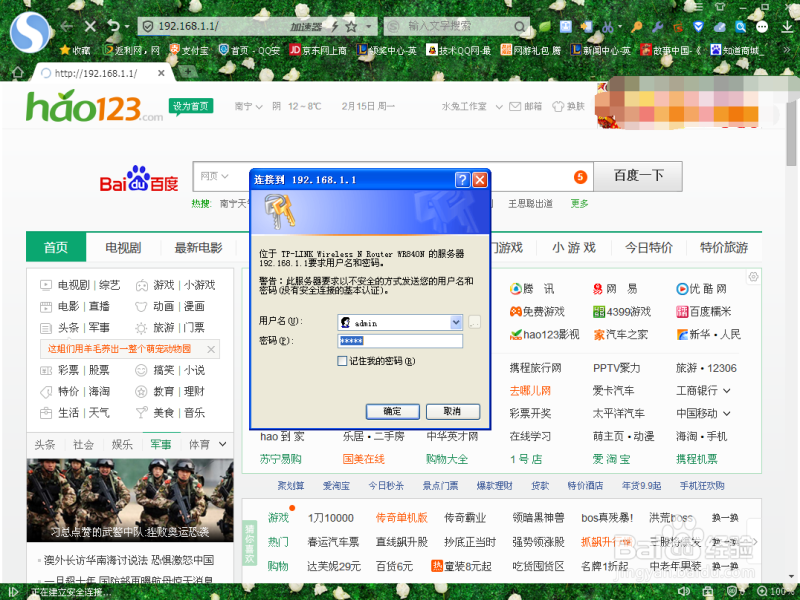Open the browser main menu lines icon

698,6
